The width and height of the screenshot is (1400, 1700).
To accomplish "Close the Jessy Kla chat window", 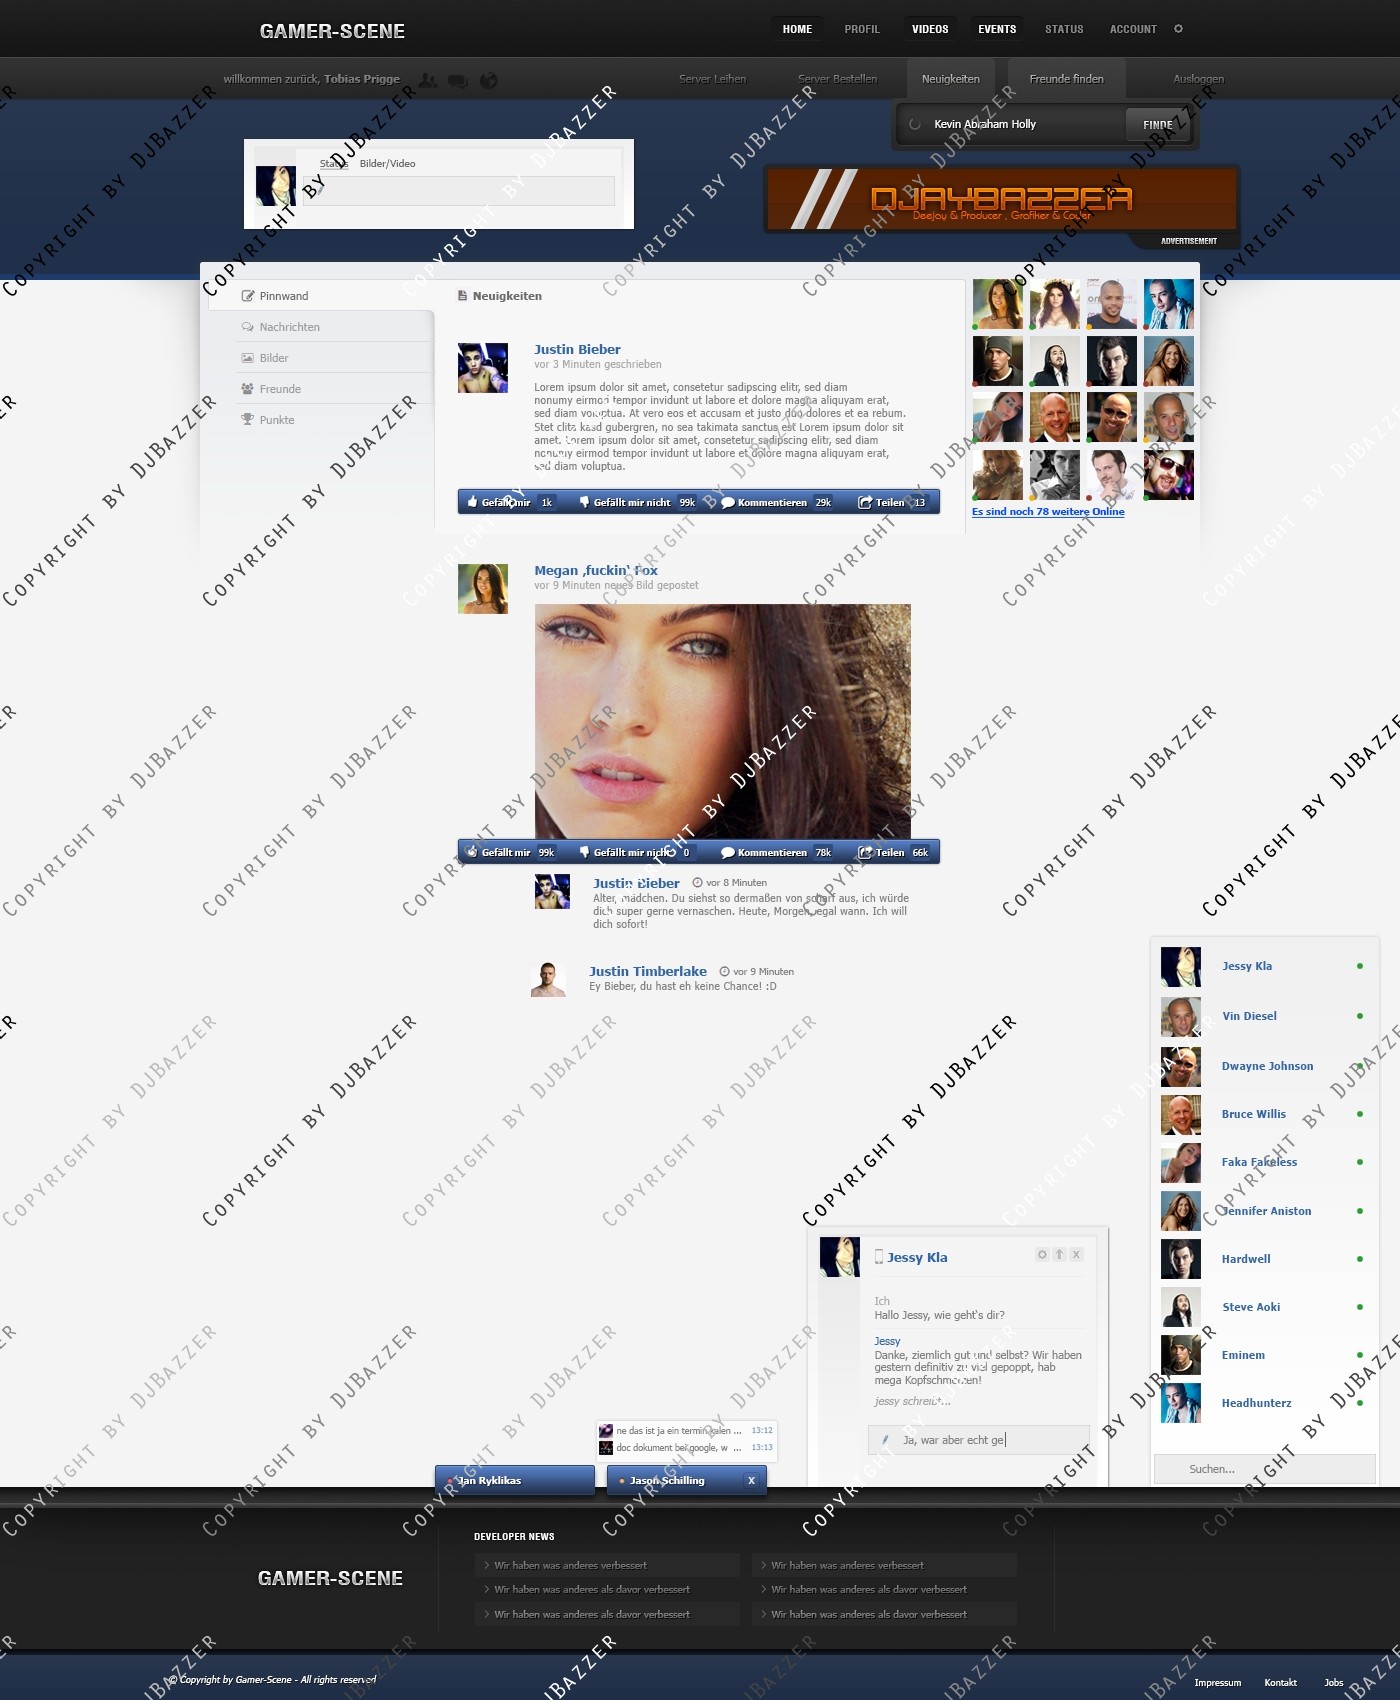I will coord(1076,1254).
